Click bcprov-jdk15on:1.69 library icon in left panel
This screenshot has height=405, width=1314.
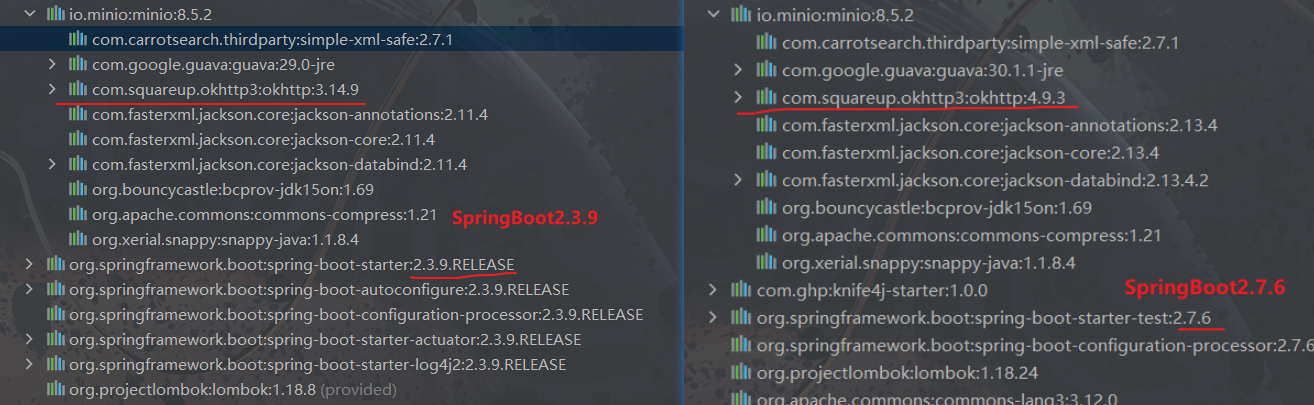click(x=77, y=190)
